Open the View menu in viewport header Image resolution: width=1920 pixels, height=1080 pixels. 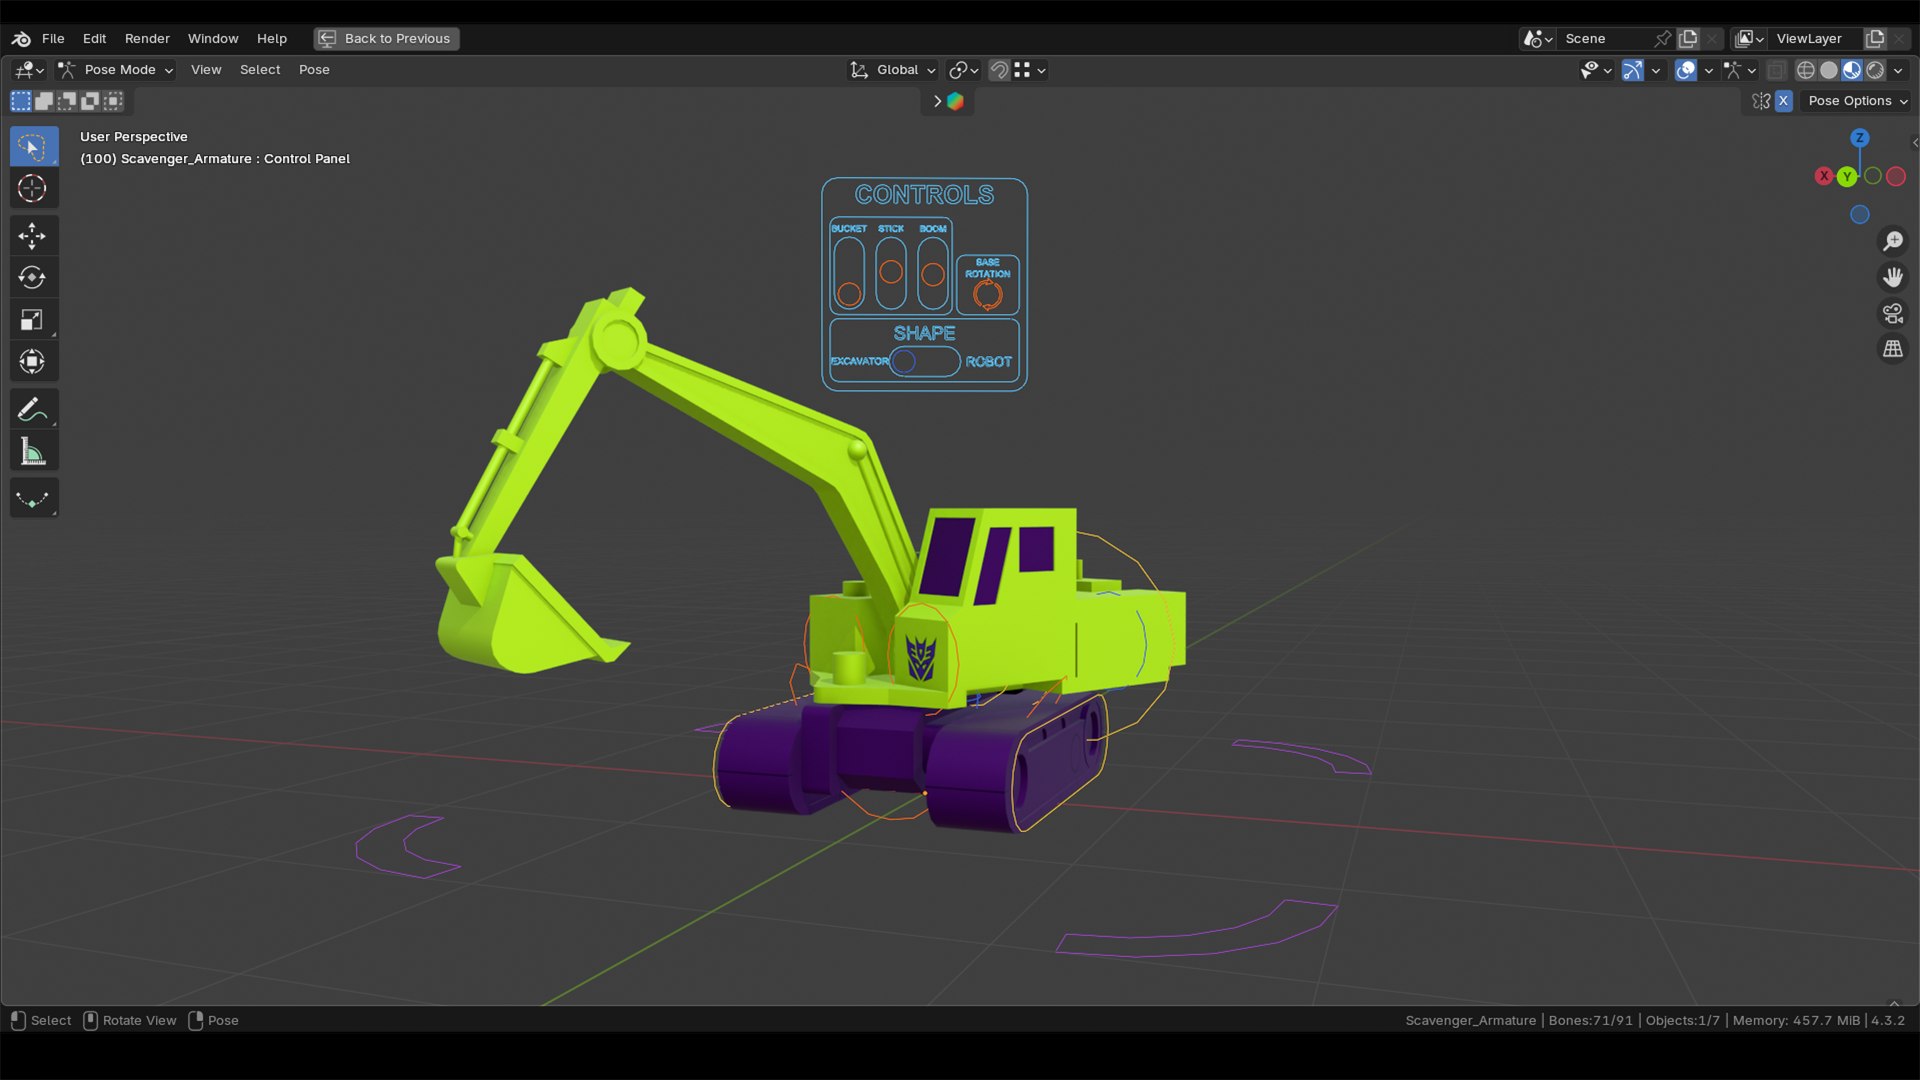[x=206, y=70]
